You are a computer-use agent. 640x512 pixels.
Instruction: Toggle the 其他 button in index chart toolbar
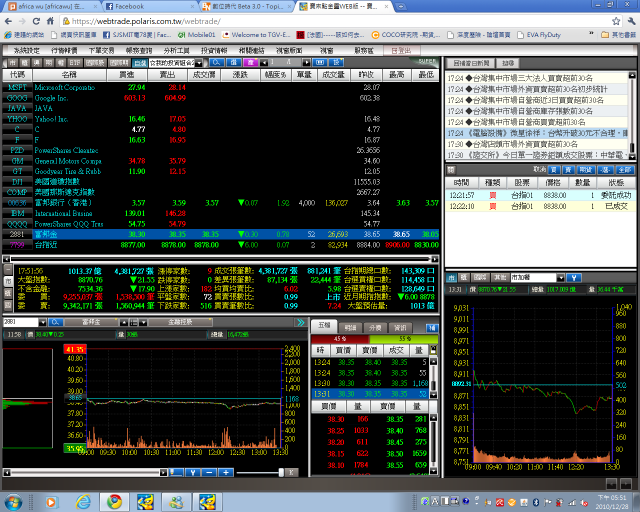point(499,278)
